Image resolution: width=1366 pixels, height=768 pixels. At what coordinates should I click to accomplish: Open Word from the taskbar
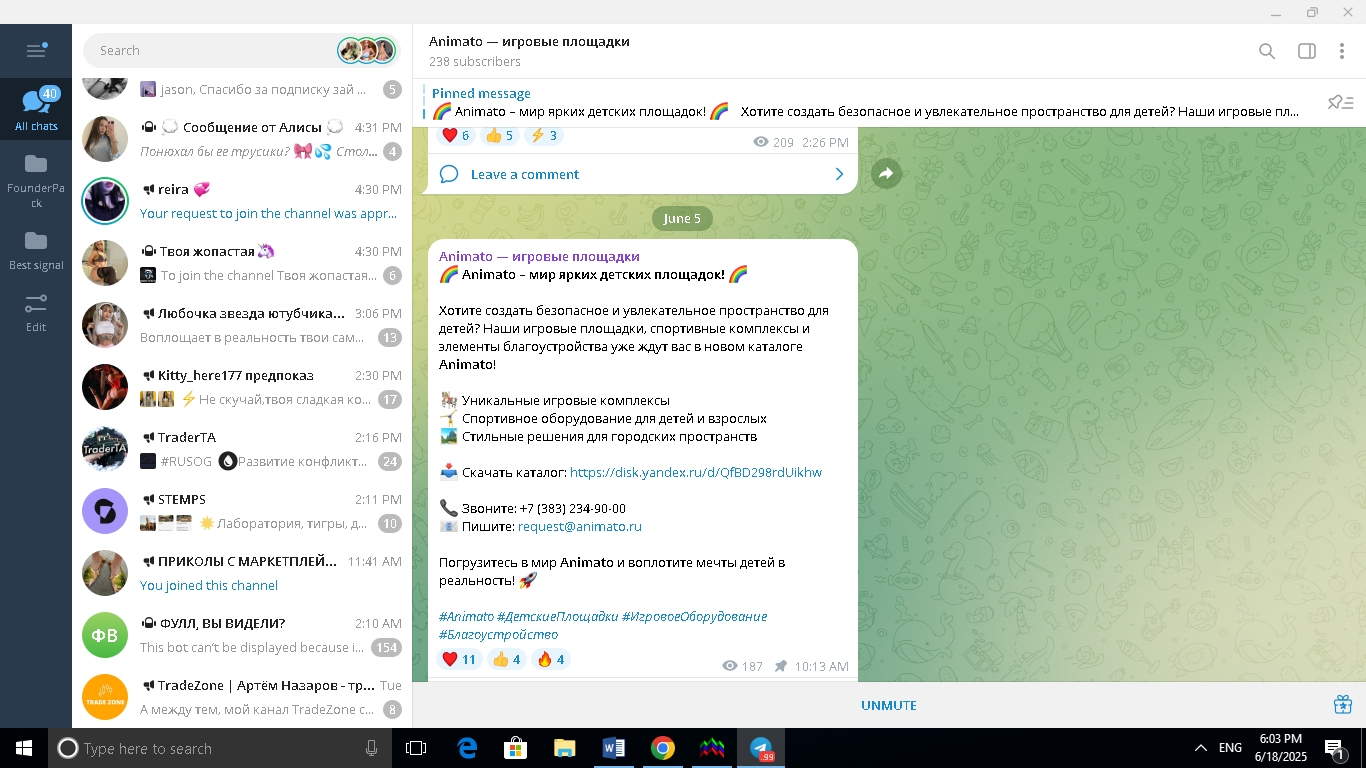click(613, 748)
